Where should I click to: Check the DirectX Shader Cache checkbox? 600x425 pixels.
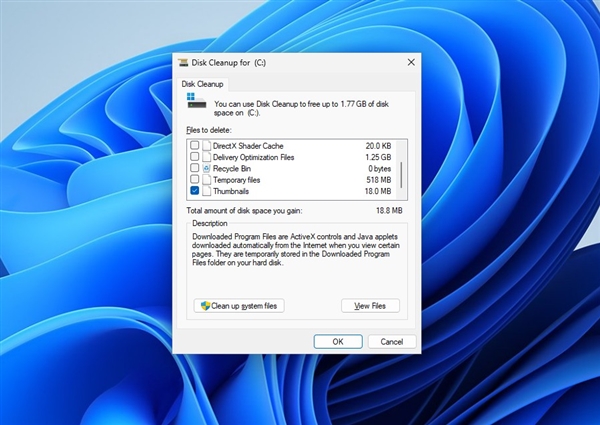pos(194,145)
